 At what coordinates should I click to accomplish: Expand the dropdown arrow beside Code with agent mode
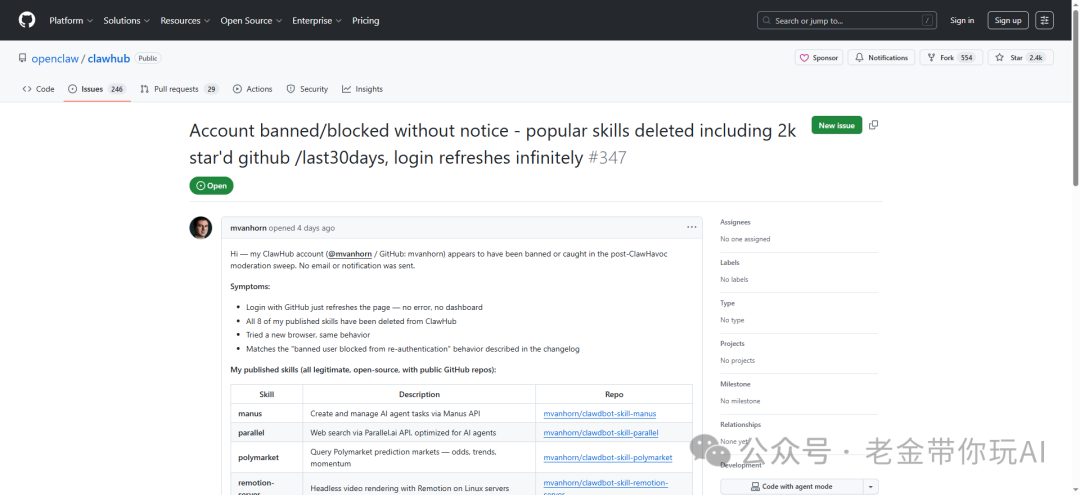click(x=871, y=487)
